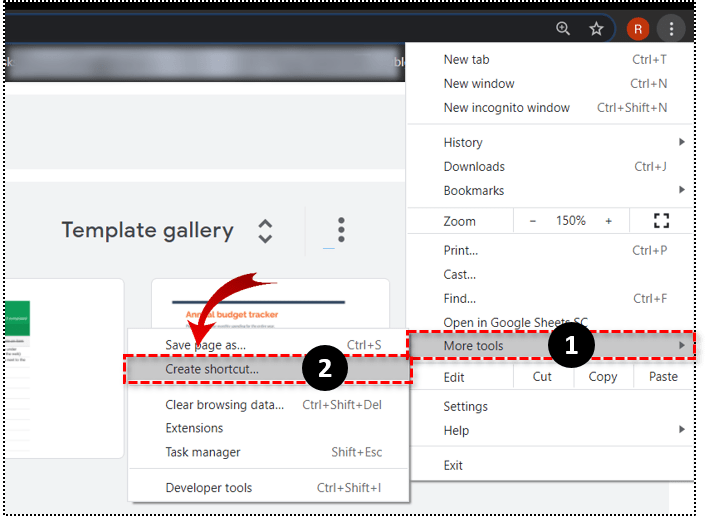Increase zoom with the plus button

click(607, 221)
